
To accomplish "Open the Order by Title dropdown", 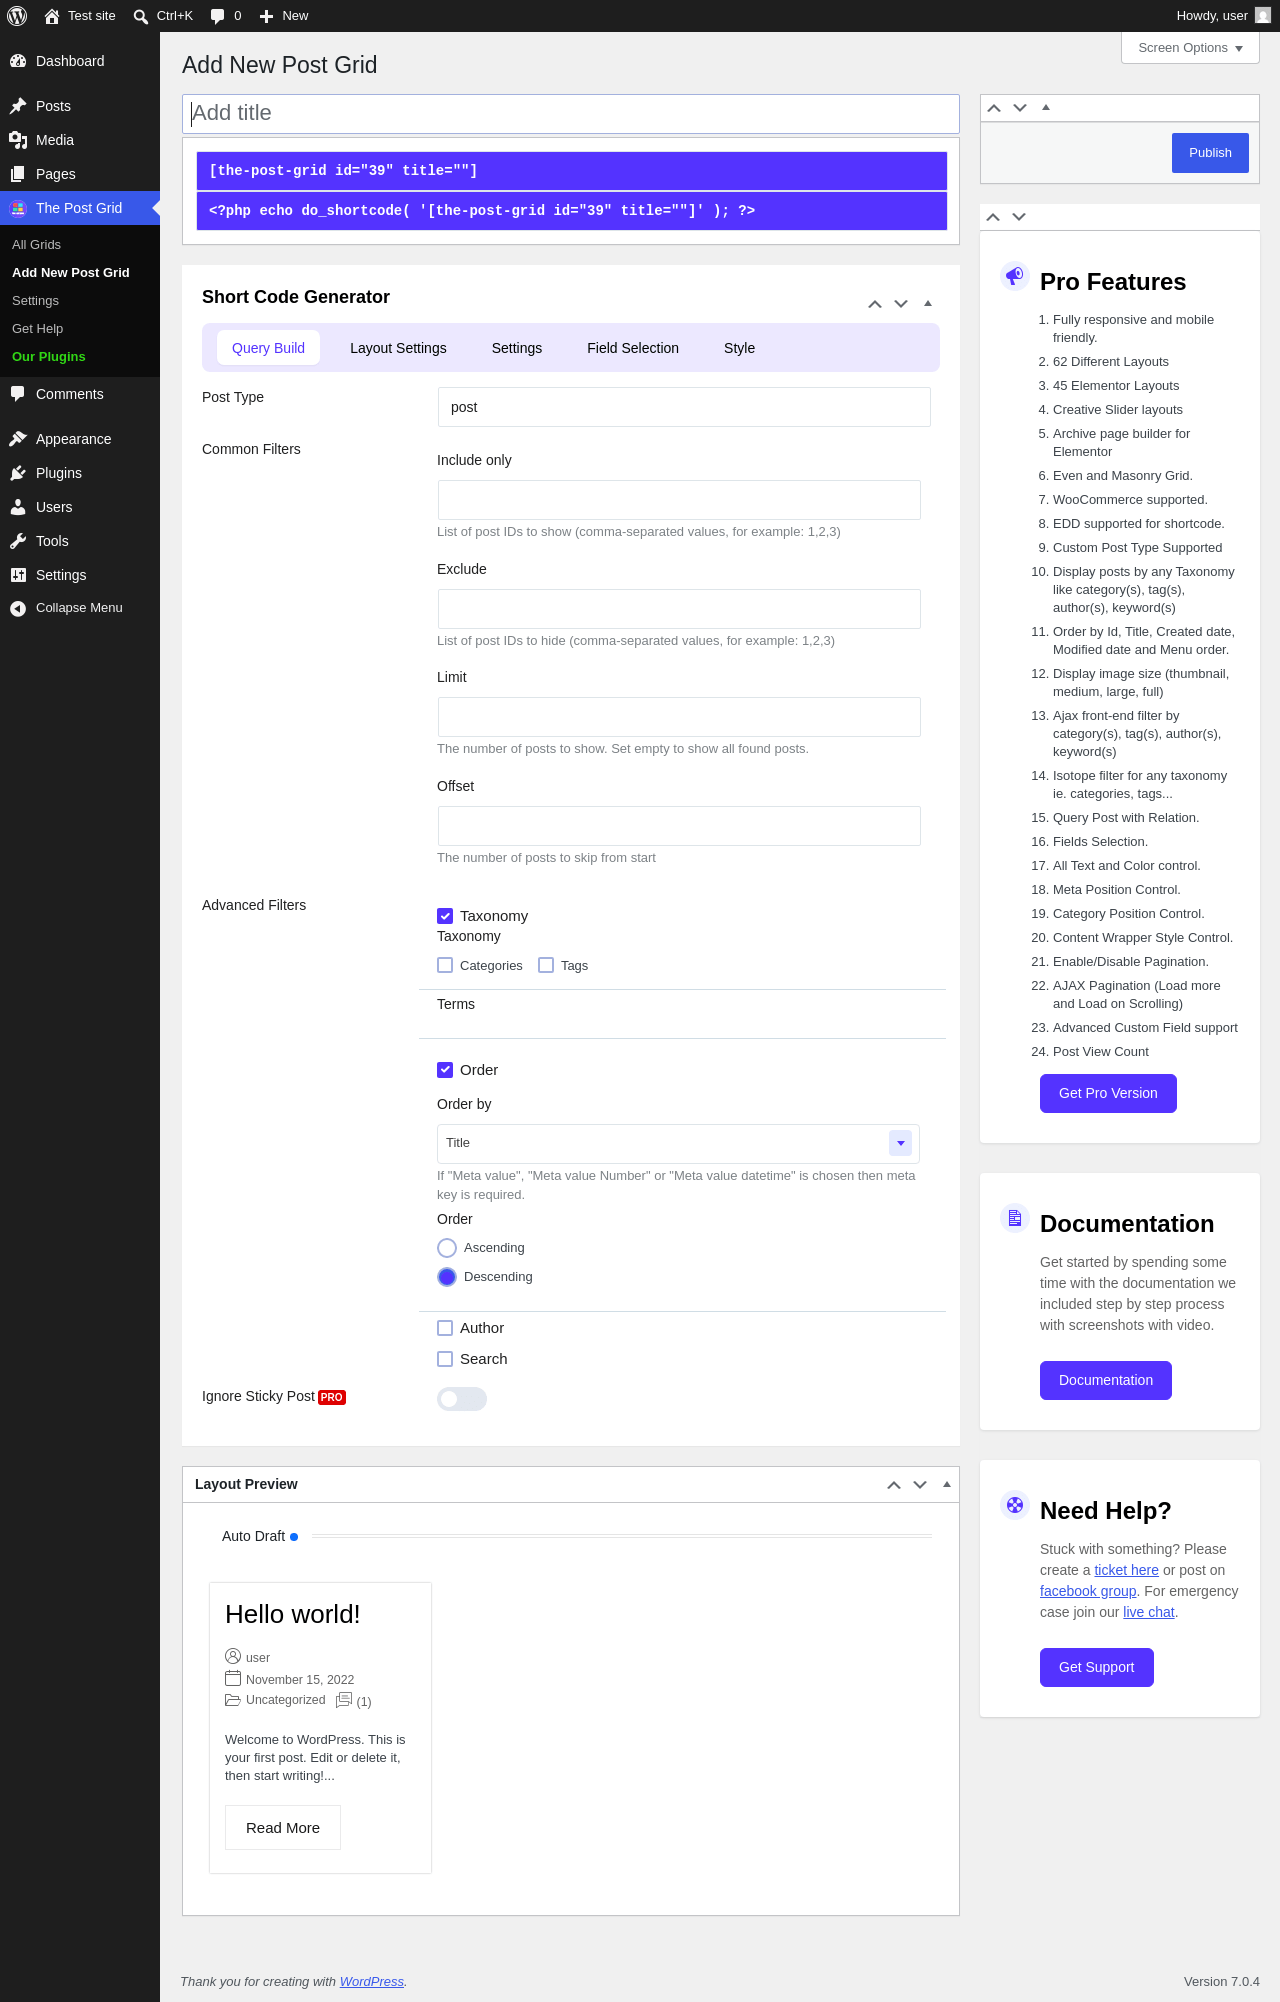I will 678,1143.
